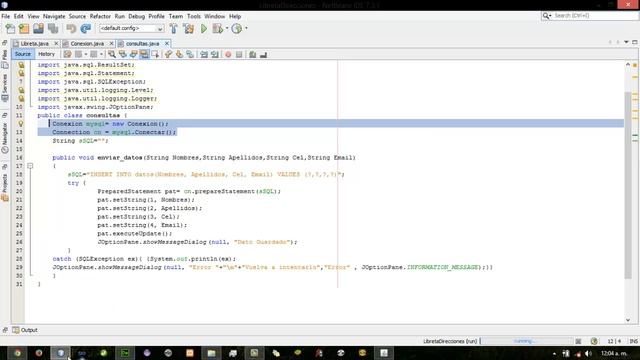Open the File menu

click(x=6, y=16)
